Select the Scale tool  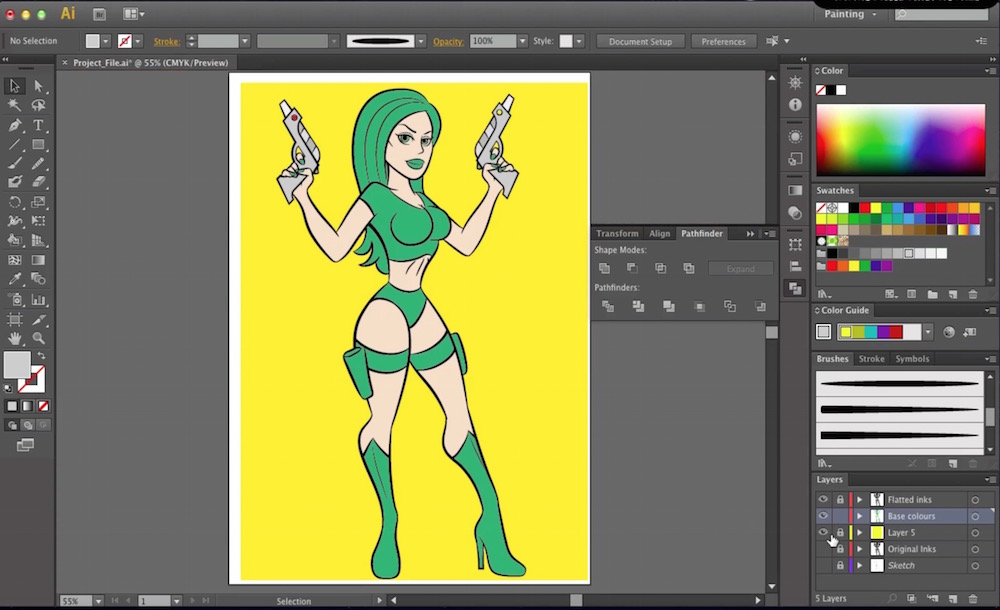tap(38, 202)
